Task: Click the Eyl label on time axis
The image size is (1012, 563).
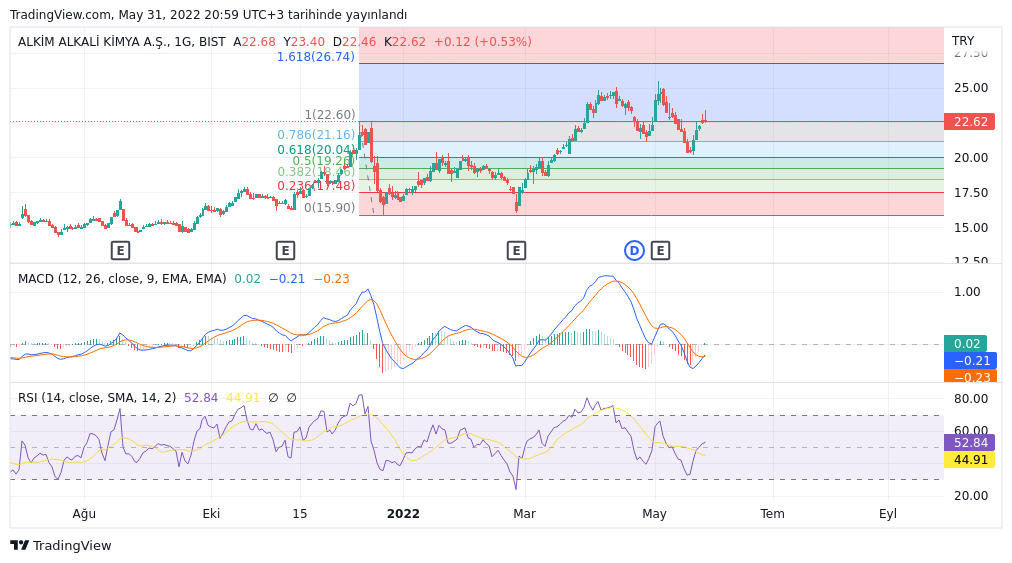Action: 887,514
